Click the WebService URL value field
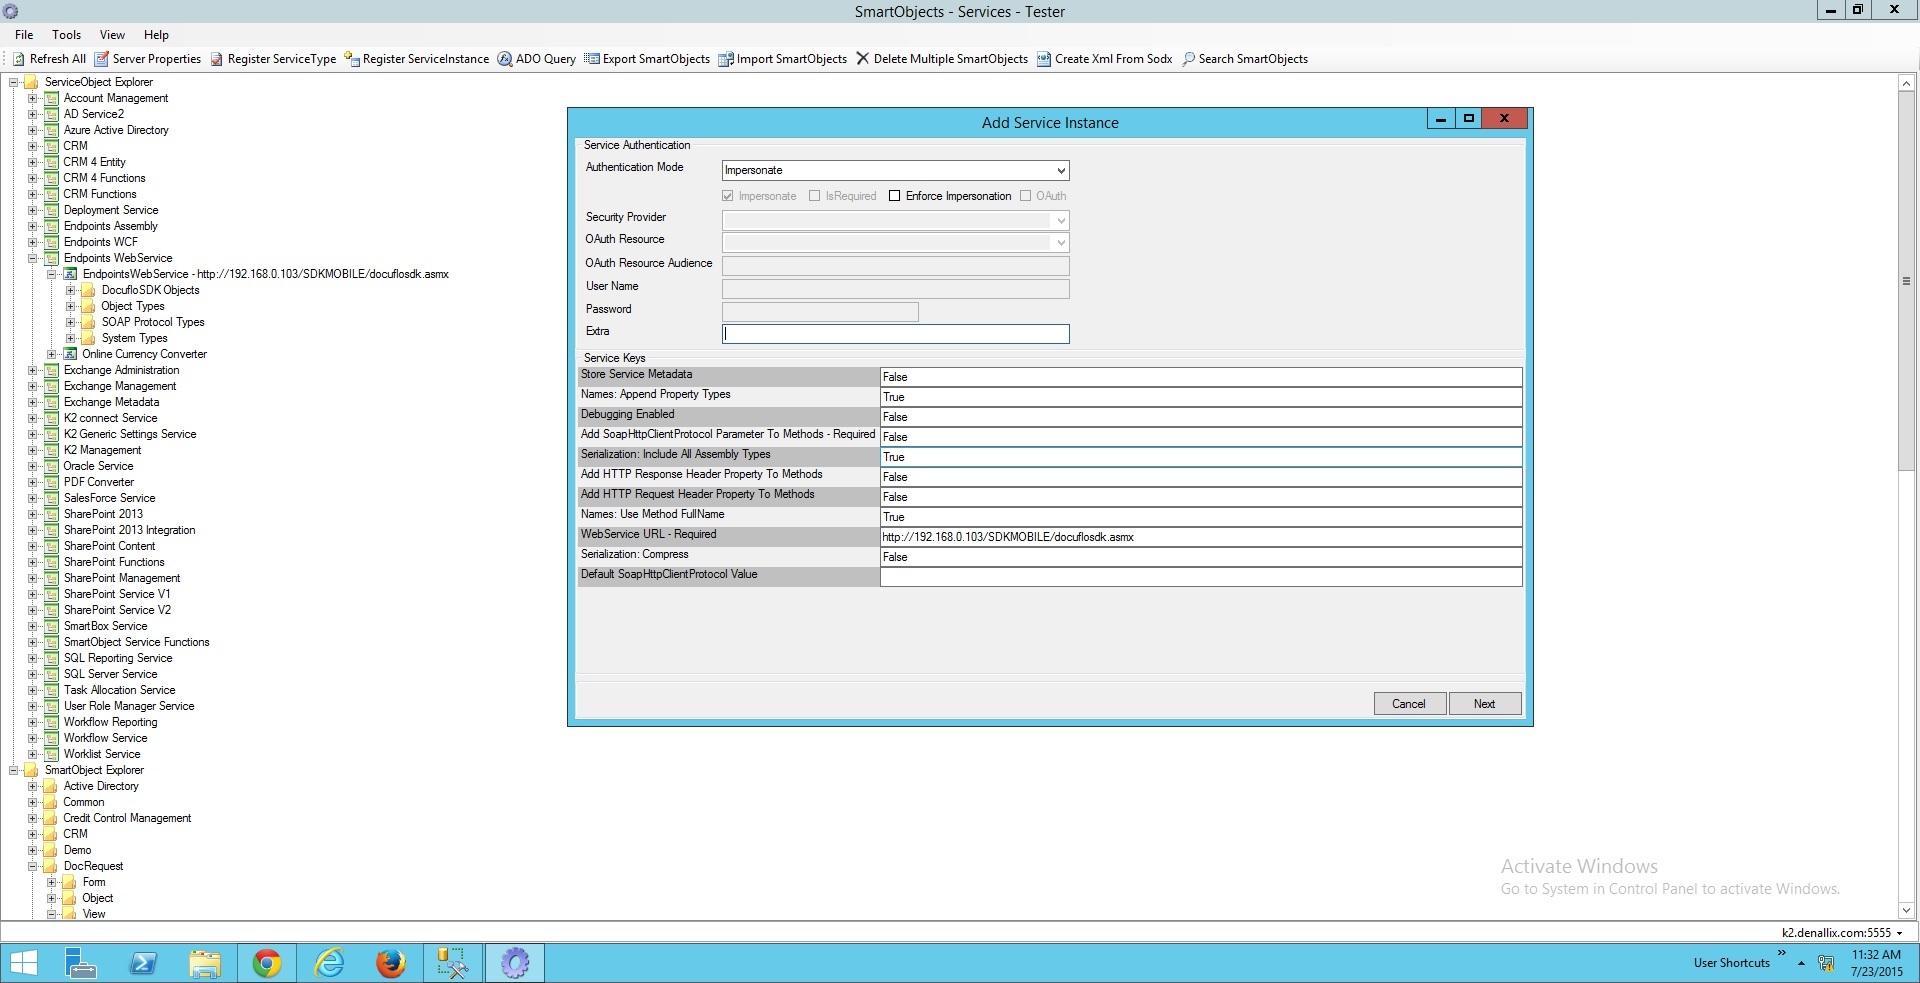The image size is (1920, 983). 1201,537
